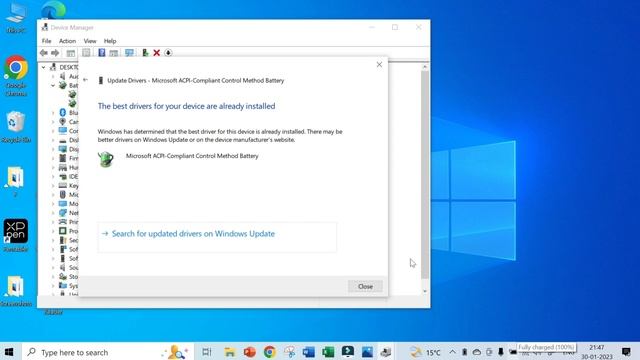This screenshot has width=640, height=360.
Task: Click the Task View taskbar icon
Action: (x=207, y=351)
